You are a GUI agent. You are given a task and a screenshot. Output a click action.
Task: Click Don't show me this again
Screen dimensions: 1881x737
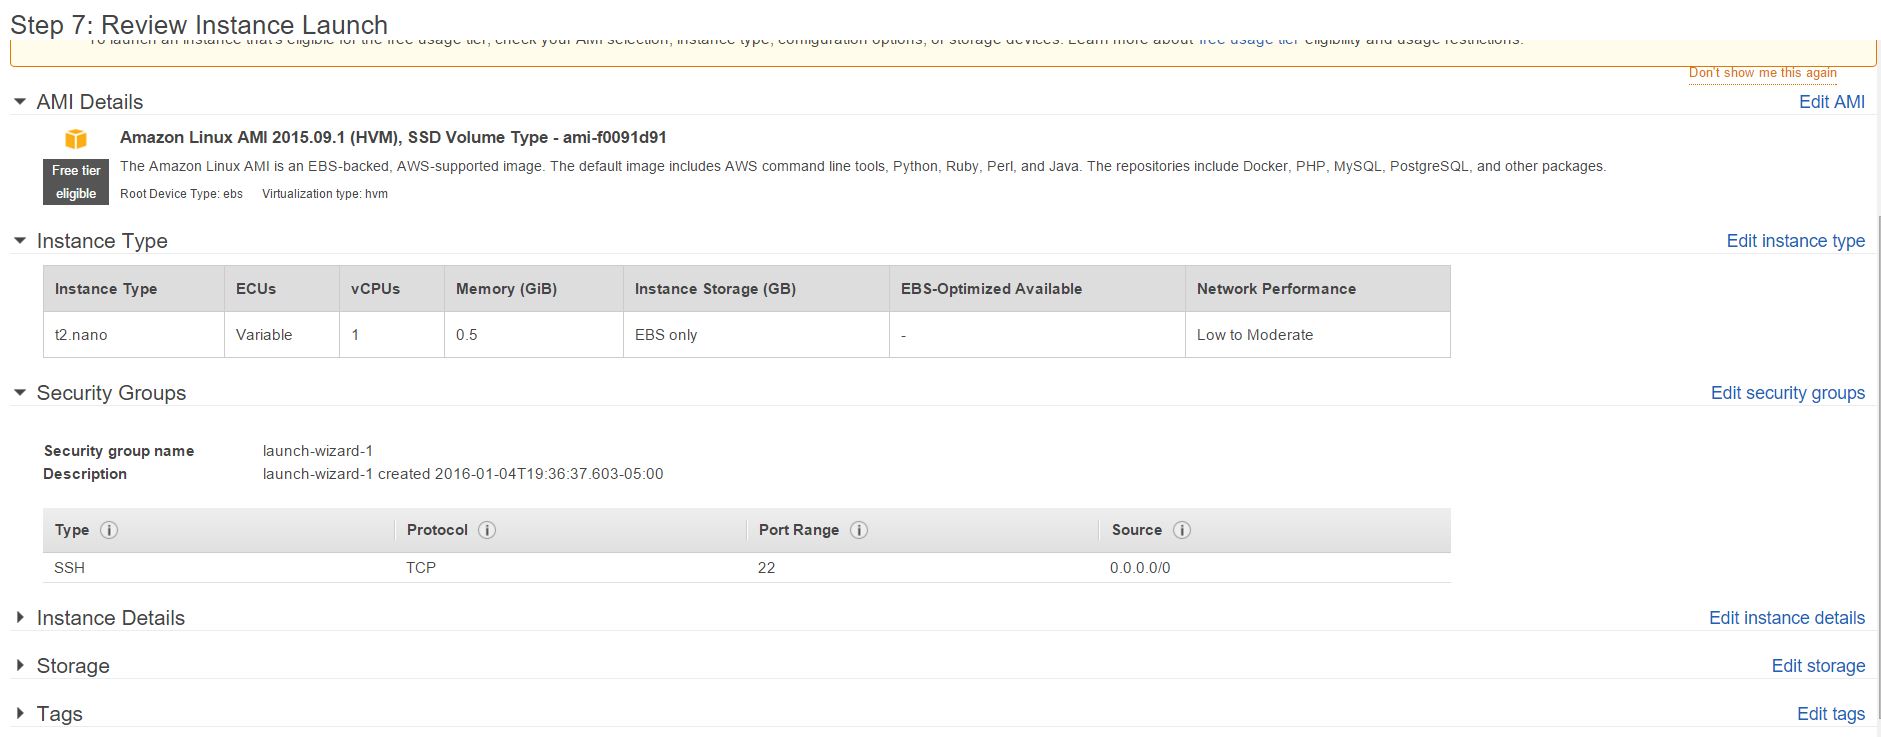click(1762, 73)
